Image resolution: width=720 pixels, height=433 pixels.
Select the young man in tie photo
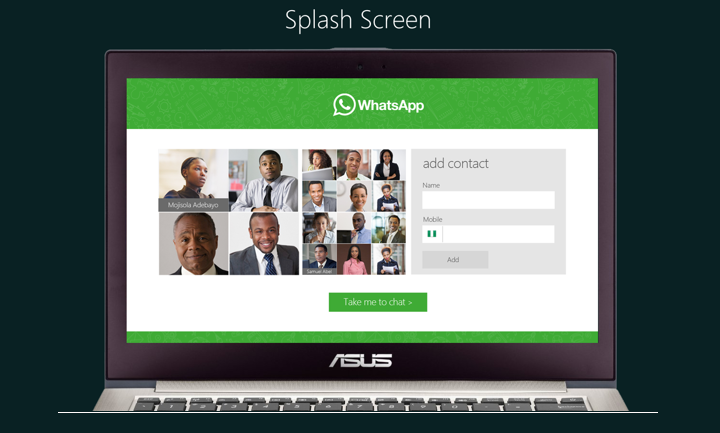(264, 180)
